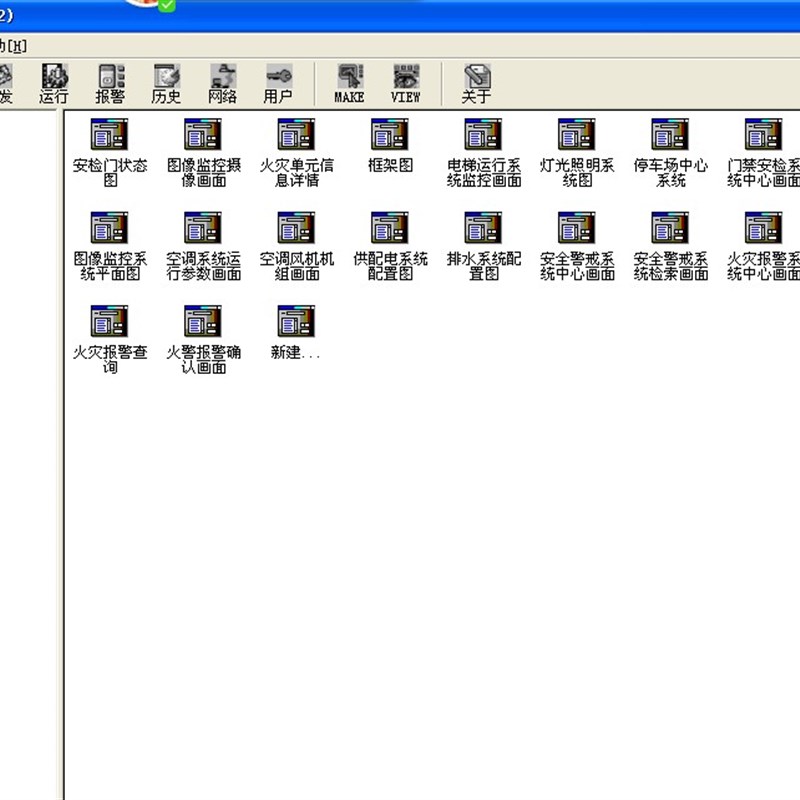The height and width of the screenshot is (800, 800).
Task: Select the 网络 (Network) toolbar icon
Action: coord(222,84)
